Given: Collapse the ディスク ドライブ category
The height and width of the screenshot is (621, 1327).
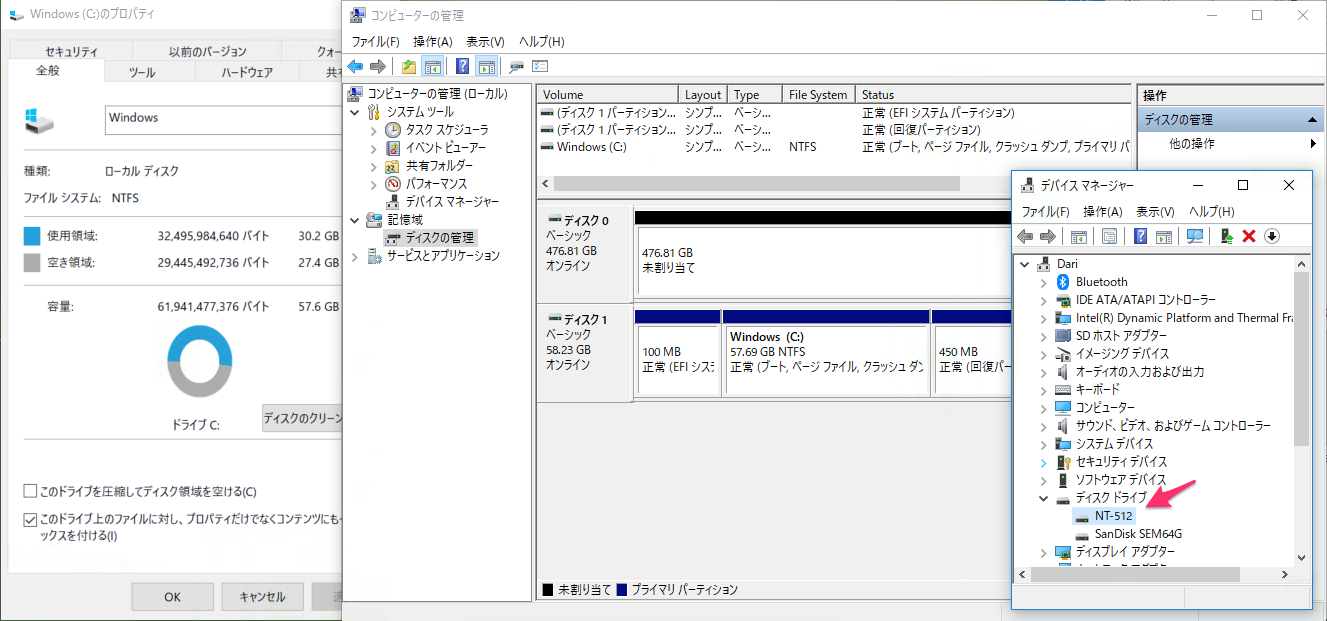Looking at the screenshot, I should (1044, 498).
